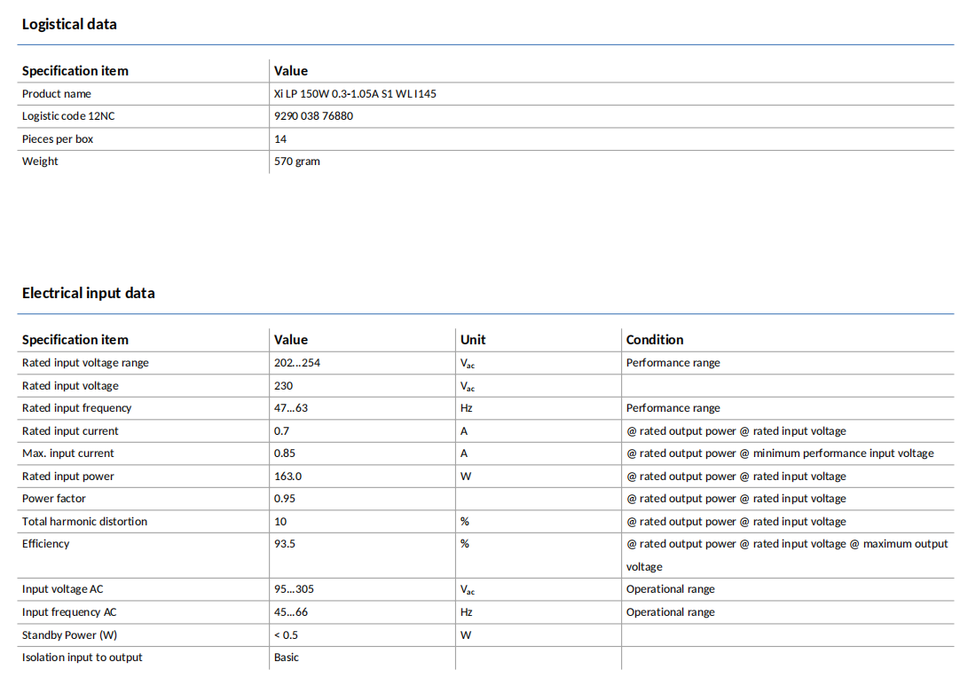Viewport: 960px width, 678px height.
Task: Select the 'Performance range' condition for voltage range
Action: click(673, 363)
